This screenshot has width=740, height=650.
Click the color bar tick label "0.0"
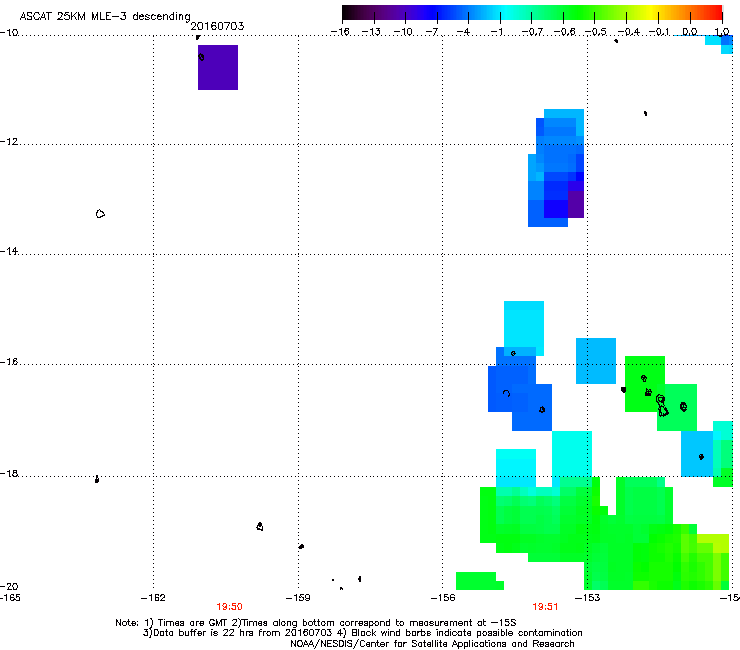click(690, 32)
